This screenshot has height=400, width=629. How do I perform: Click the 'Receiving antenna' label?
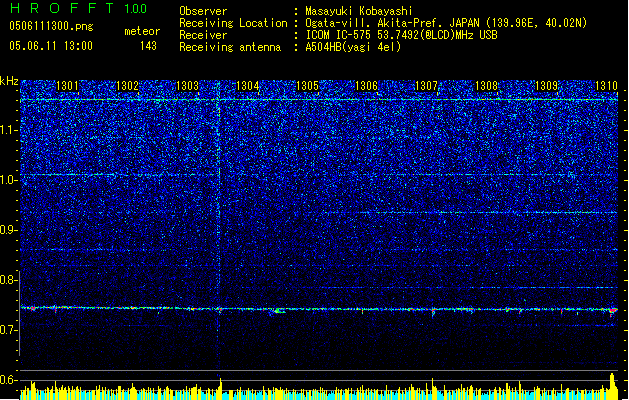(x=230, y=47)
